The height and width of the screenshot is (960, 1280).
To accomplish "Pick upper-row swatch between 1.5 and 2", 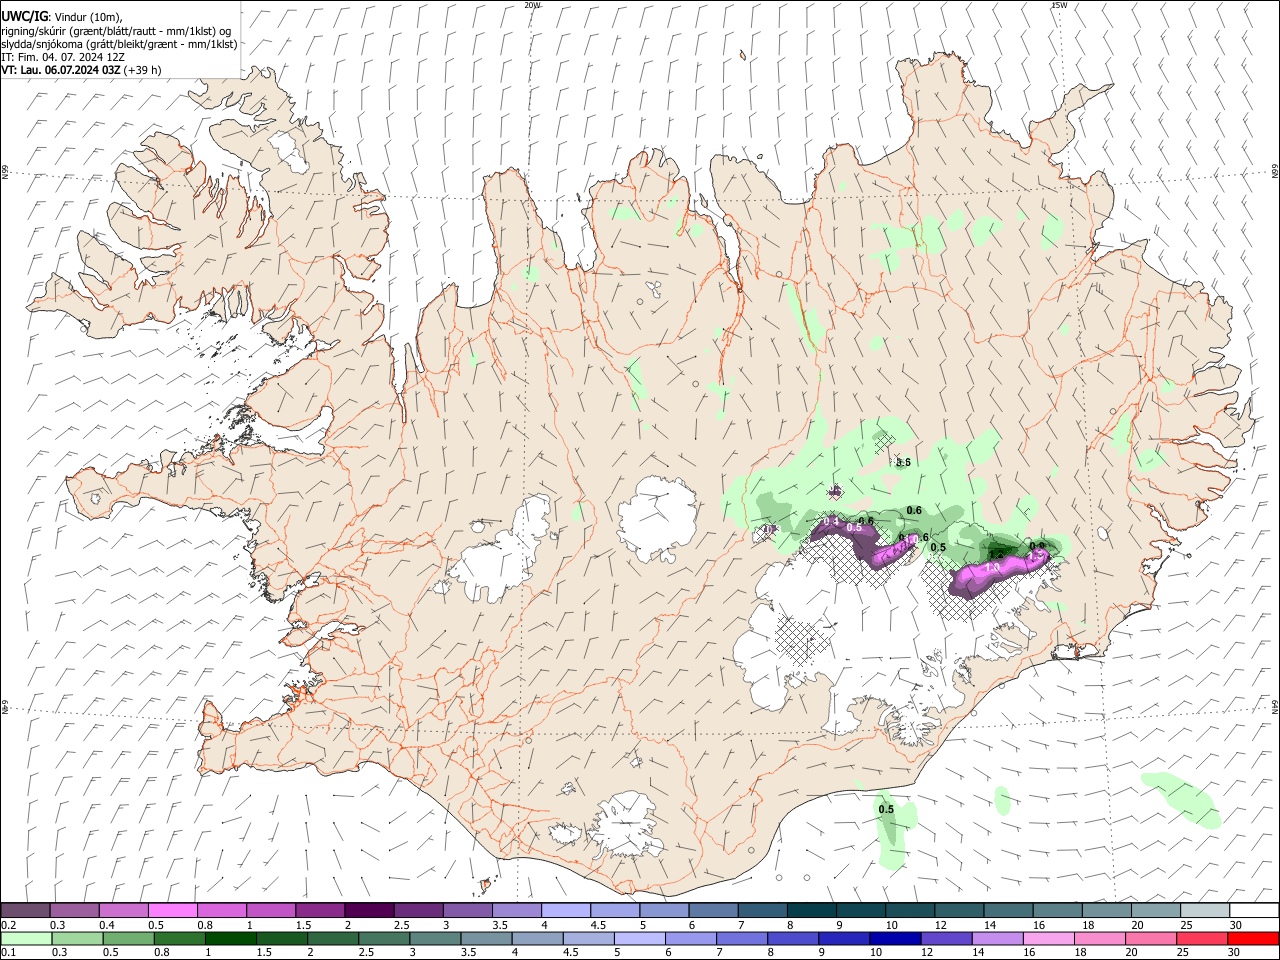I will click(319, 910).
